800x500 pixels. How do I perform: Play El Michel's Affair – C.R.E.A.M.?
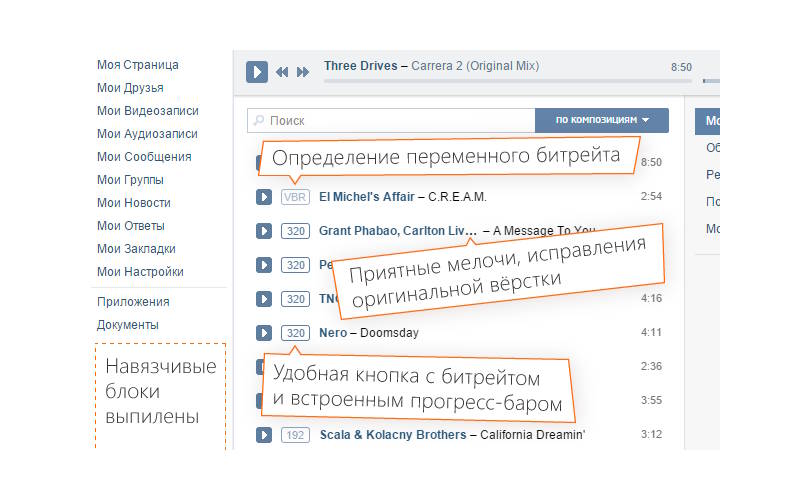264,197
